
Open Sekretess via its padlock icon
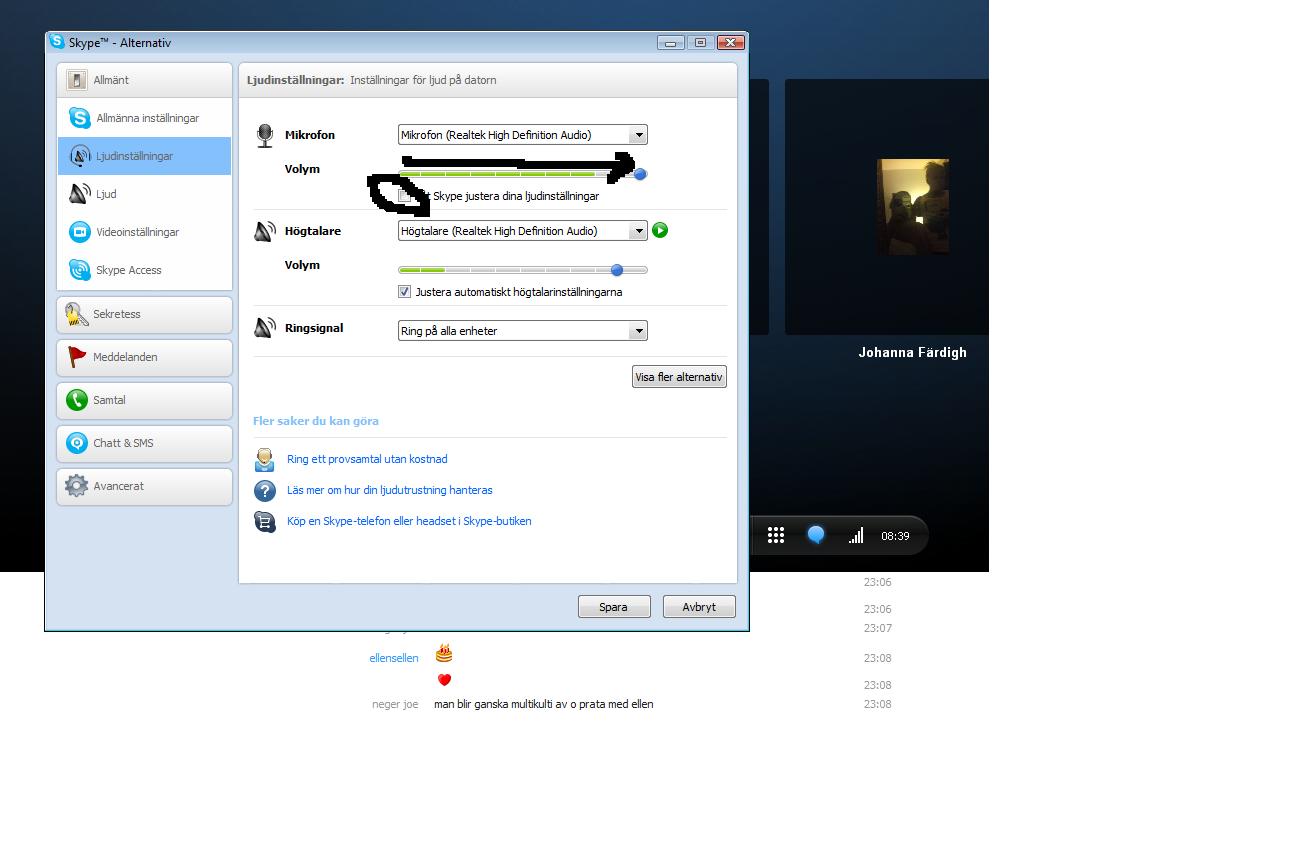77,314
